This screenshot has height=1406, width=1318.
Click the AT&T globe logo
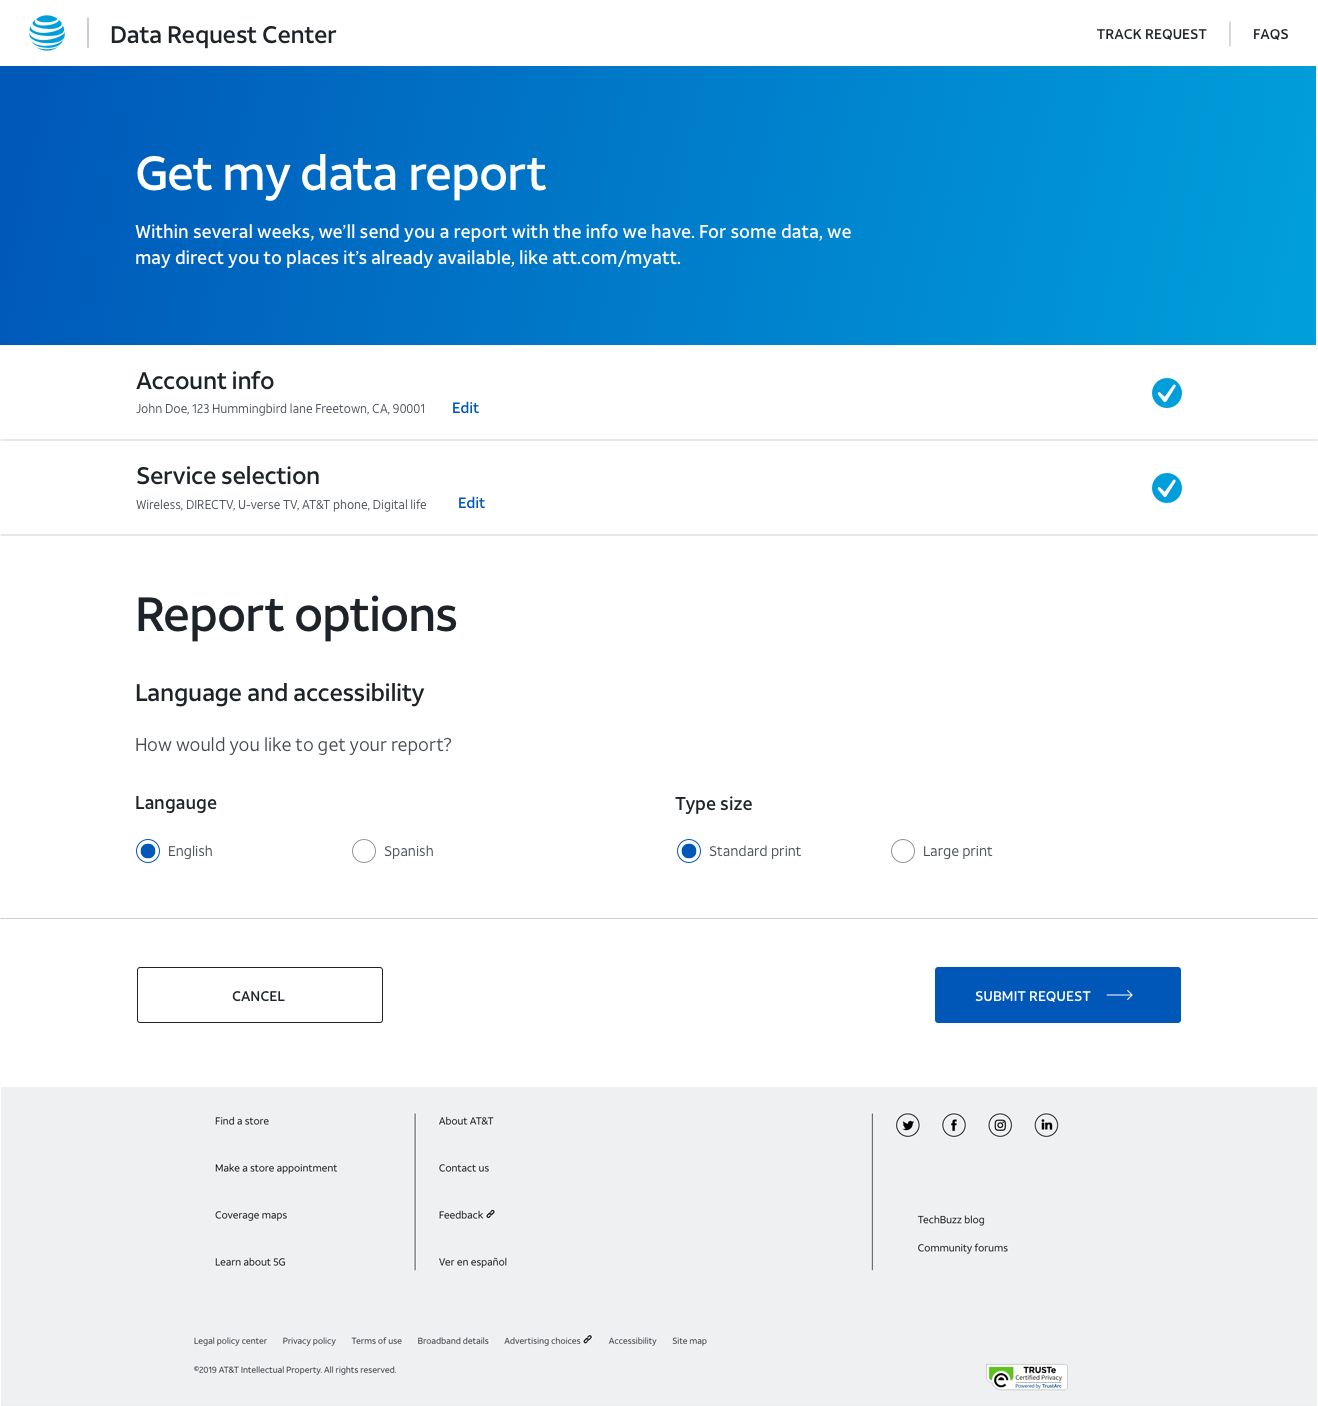click(47, 33)
